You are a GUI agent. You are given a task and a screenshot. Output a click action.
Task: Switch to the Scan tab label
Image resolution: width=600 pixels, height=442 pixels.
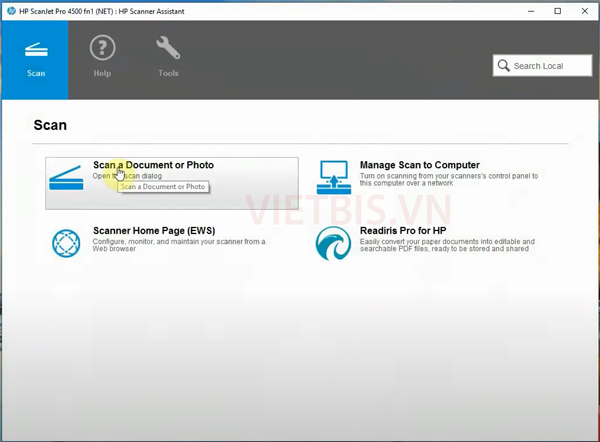point(35,74)
